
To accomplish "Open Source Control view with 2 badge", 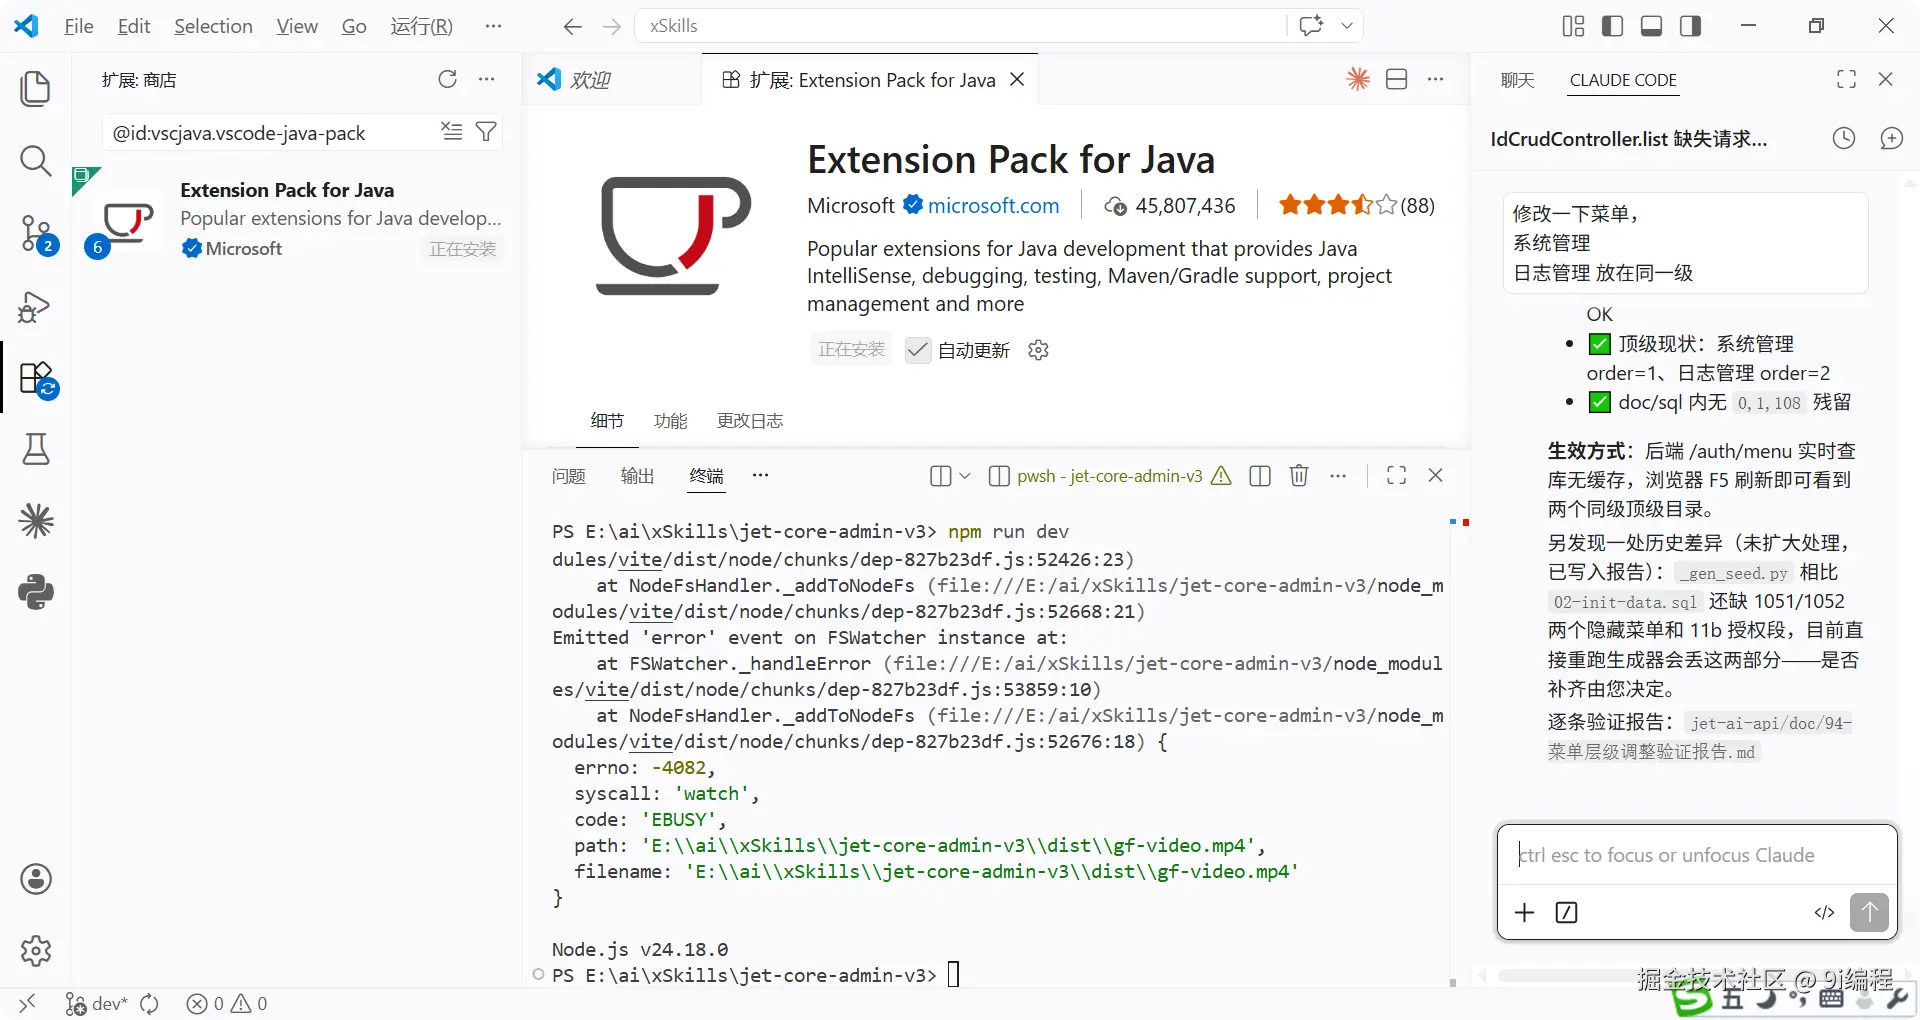I will click(x=38, y=234).
